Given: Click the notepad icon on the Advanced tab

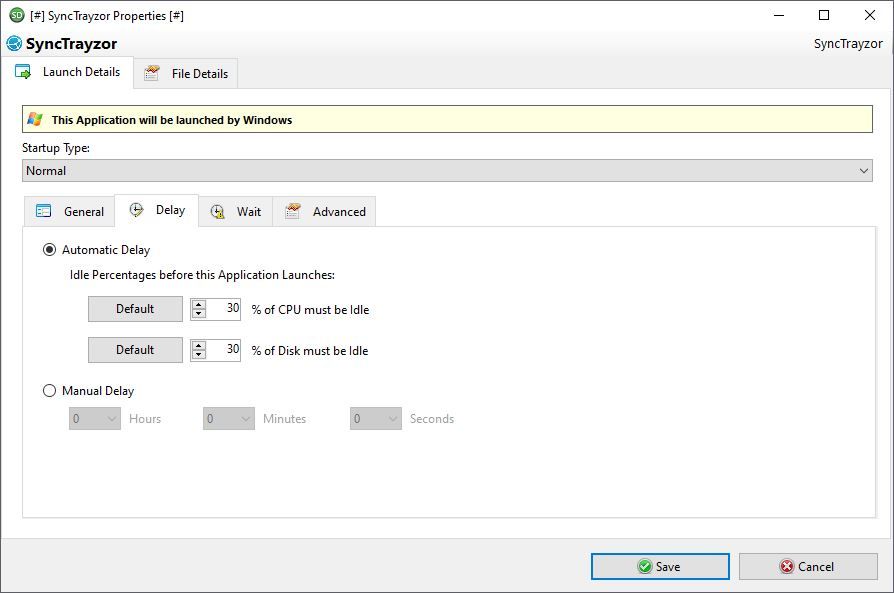Looking at the screenshot, I should 292,211.
